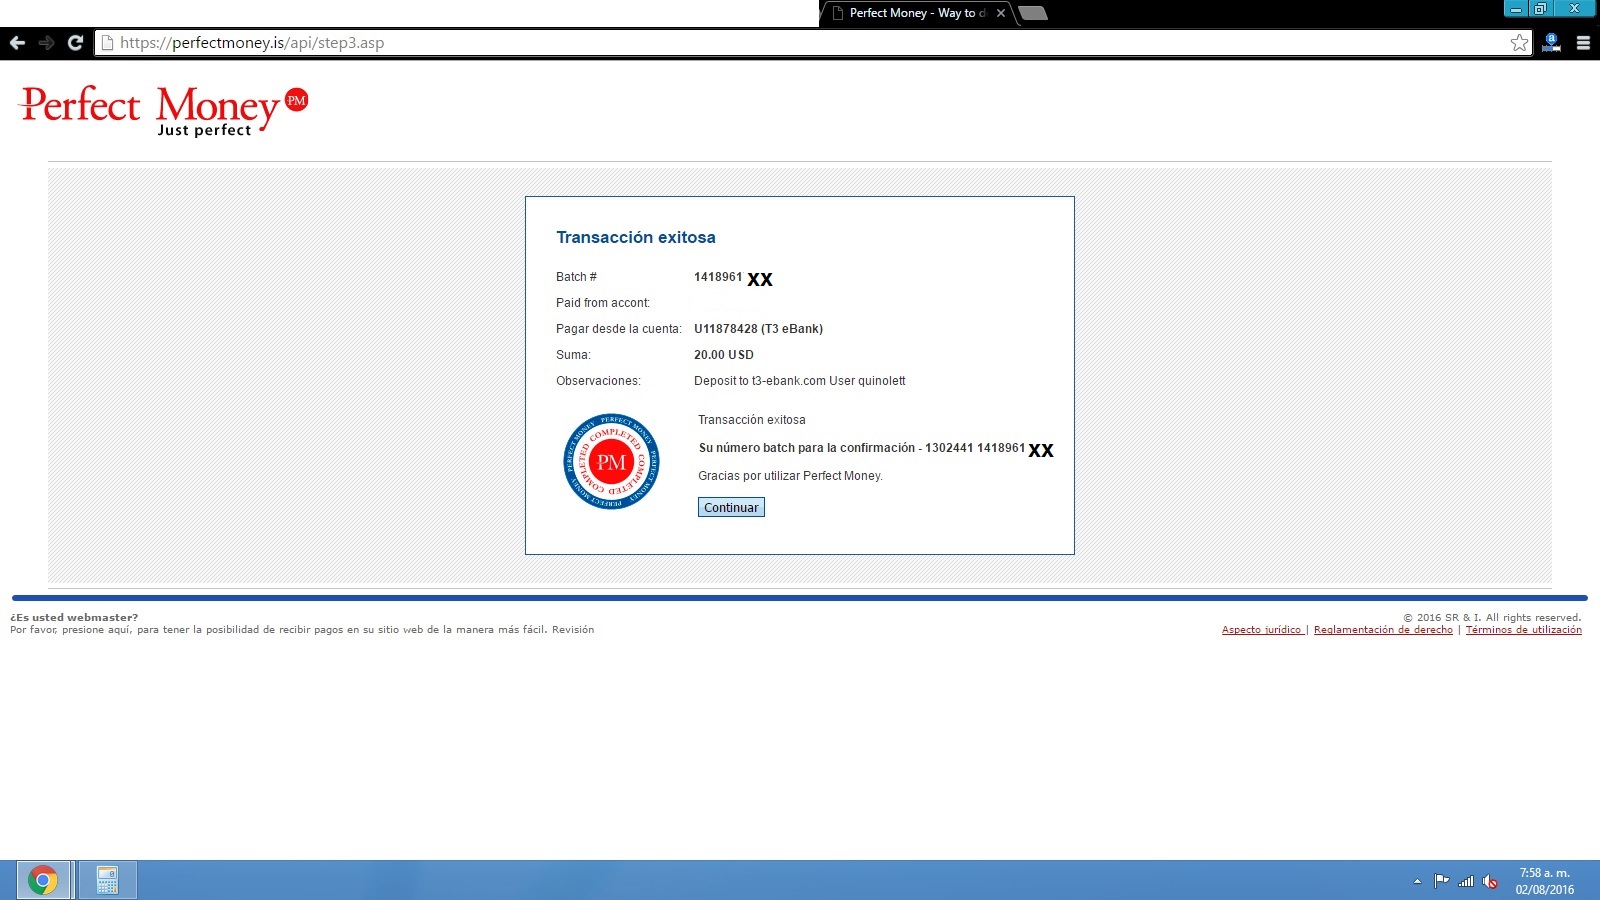Open the Calculator from the taskbar
Image resolution: width=1600 pixels, height=900 pixels.
click(107, 880)
